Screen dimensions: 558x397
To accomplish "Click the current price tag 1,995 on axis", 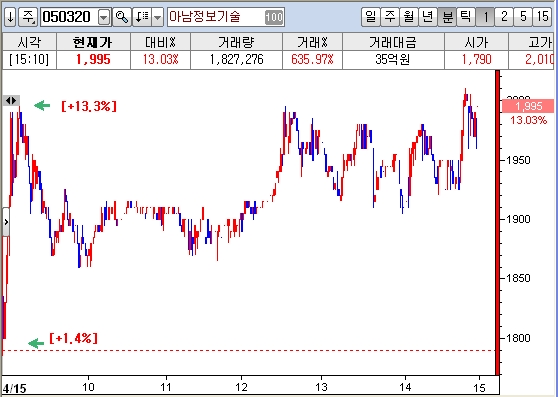I will pos(528,106).
